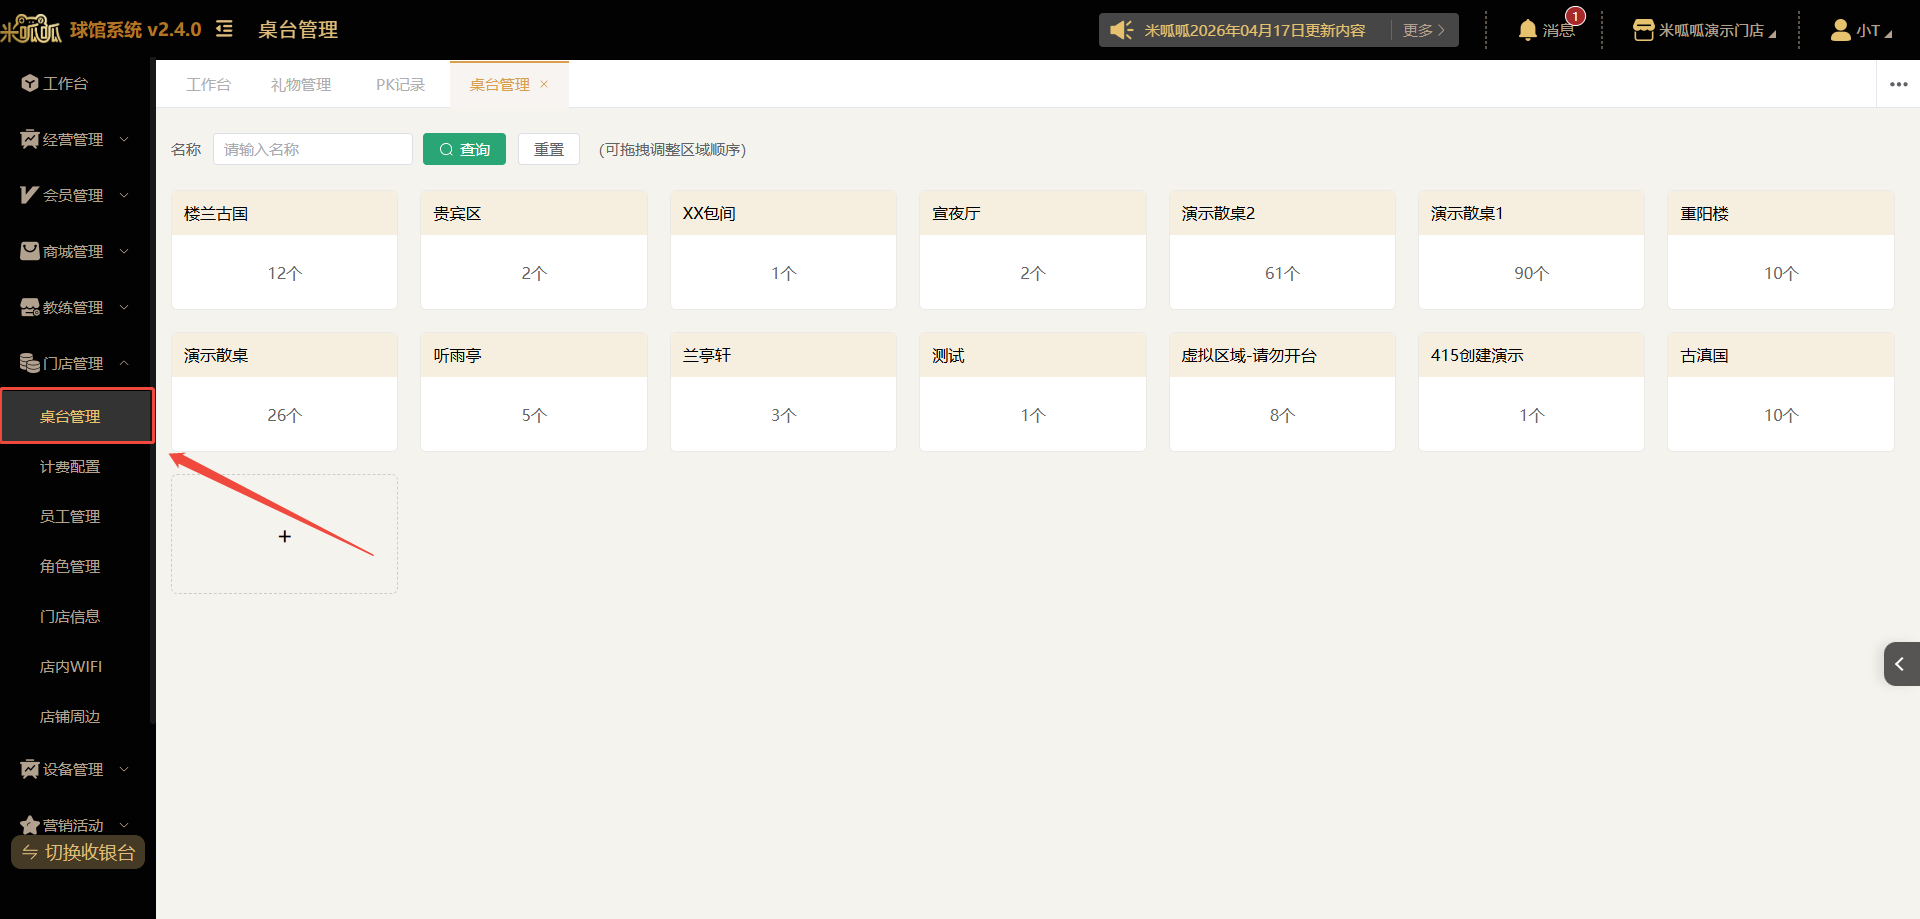Click the 米呱呱 logo in header

[31, 29]
